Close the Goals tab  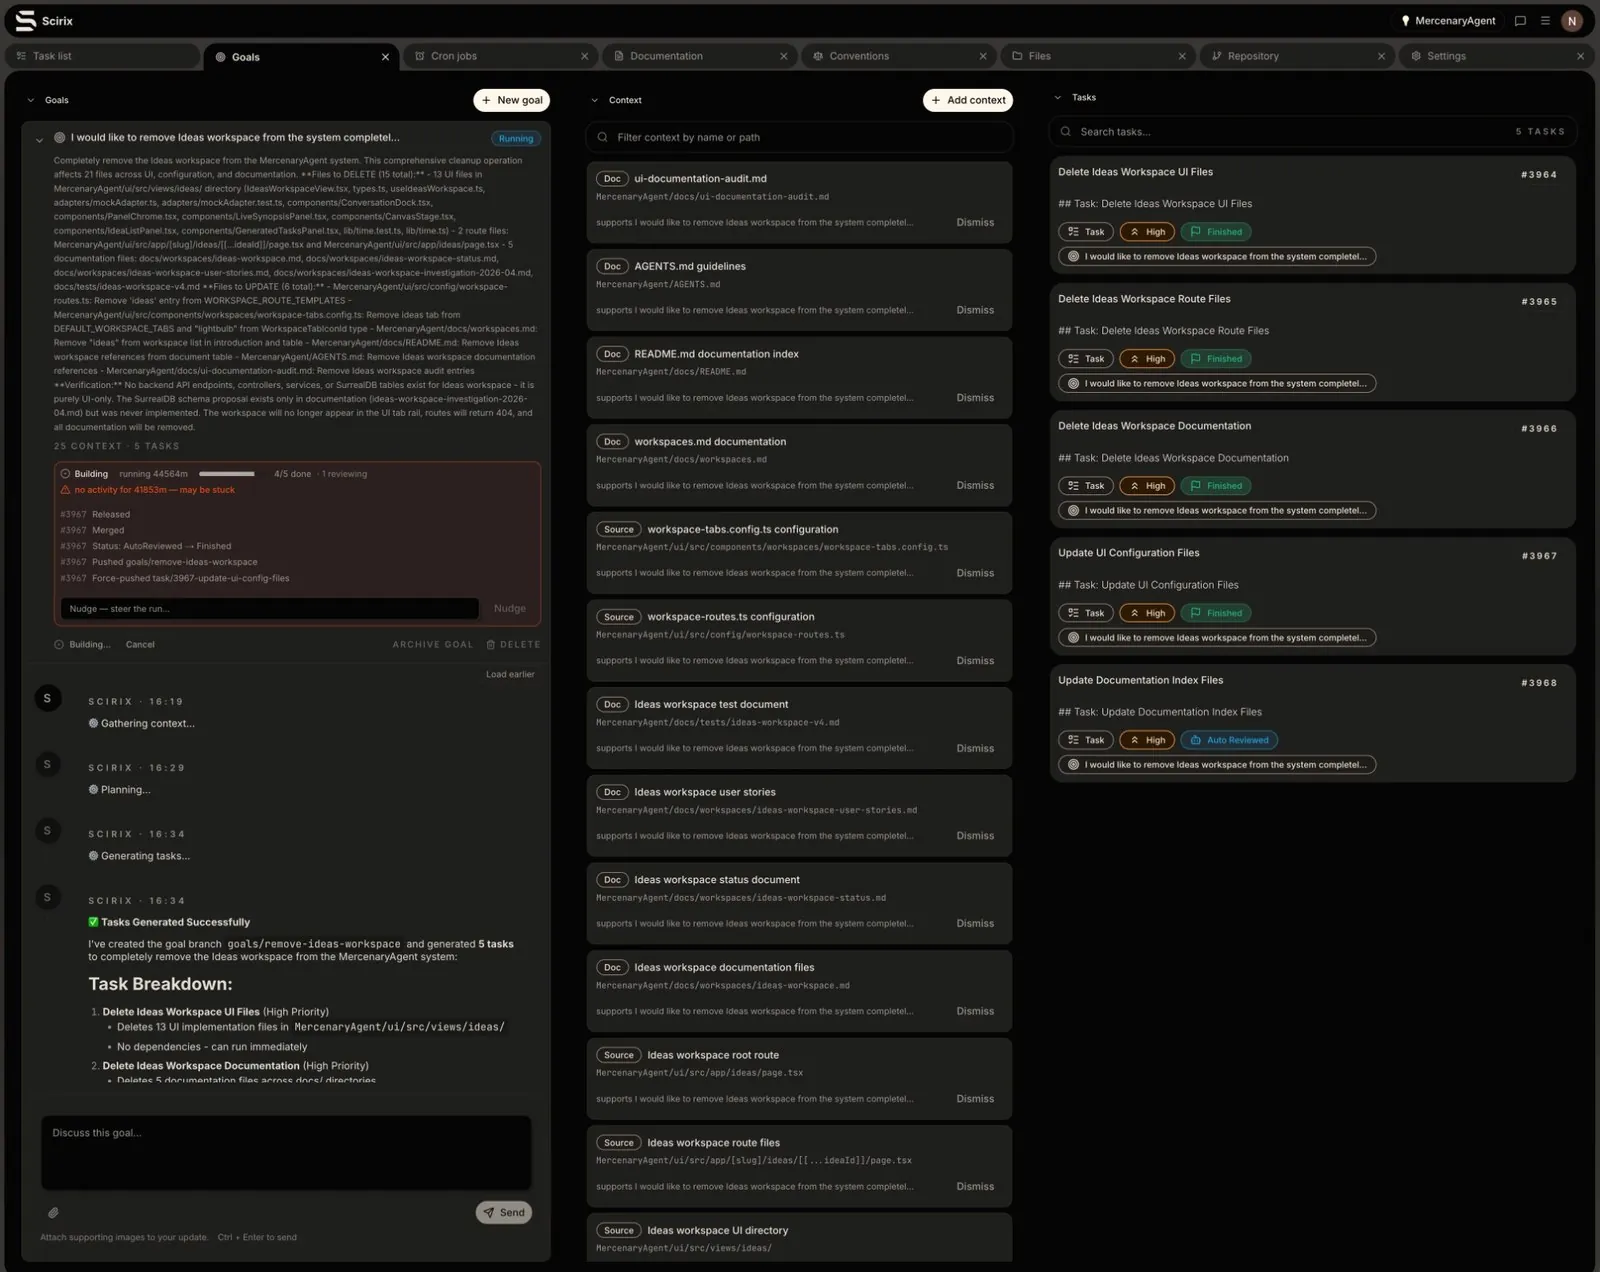385,57
